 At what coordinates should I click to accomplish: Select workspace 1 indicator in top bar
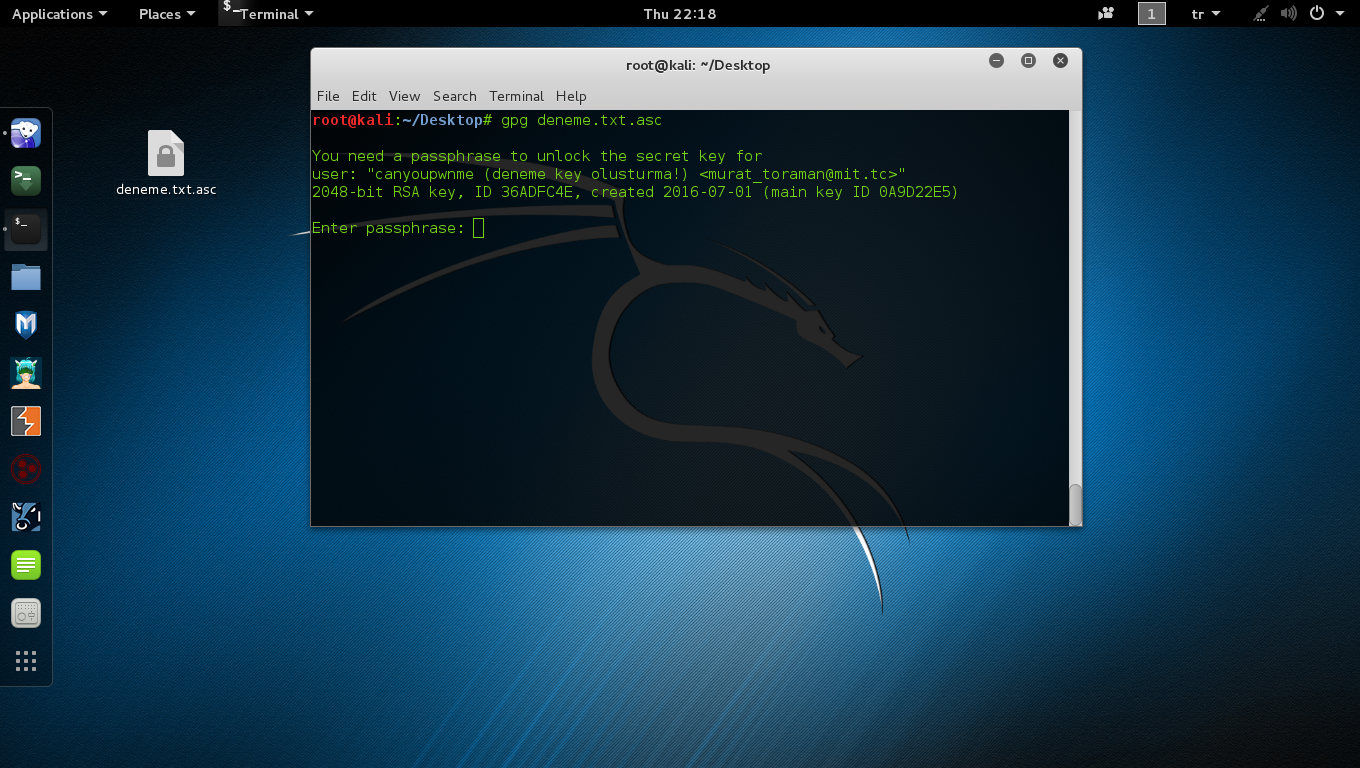tap(1151, 14)
